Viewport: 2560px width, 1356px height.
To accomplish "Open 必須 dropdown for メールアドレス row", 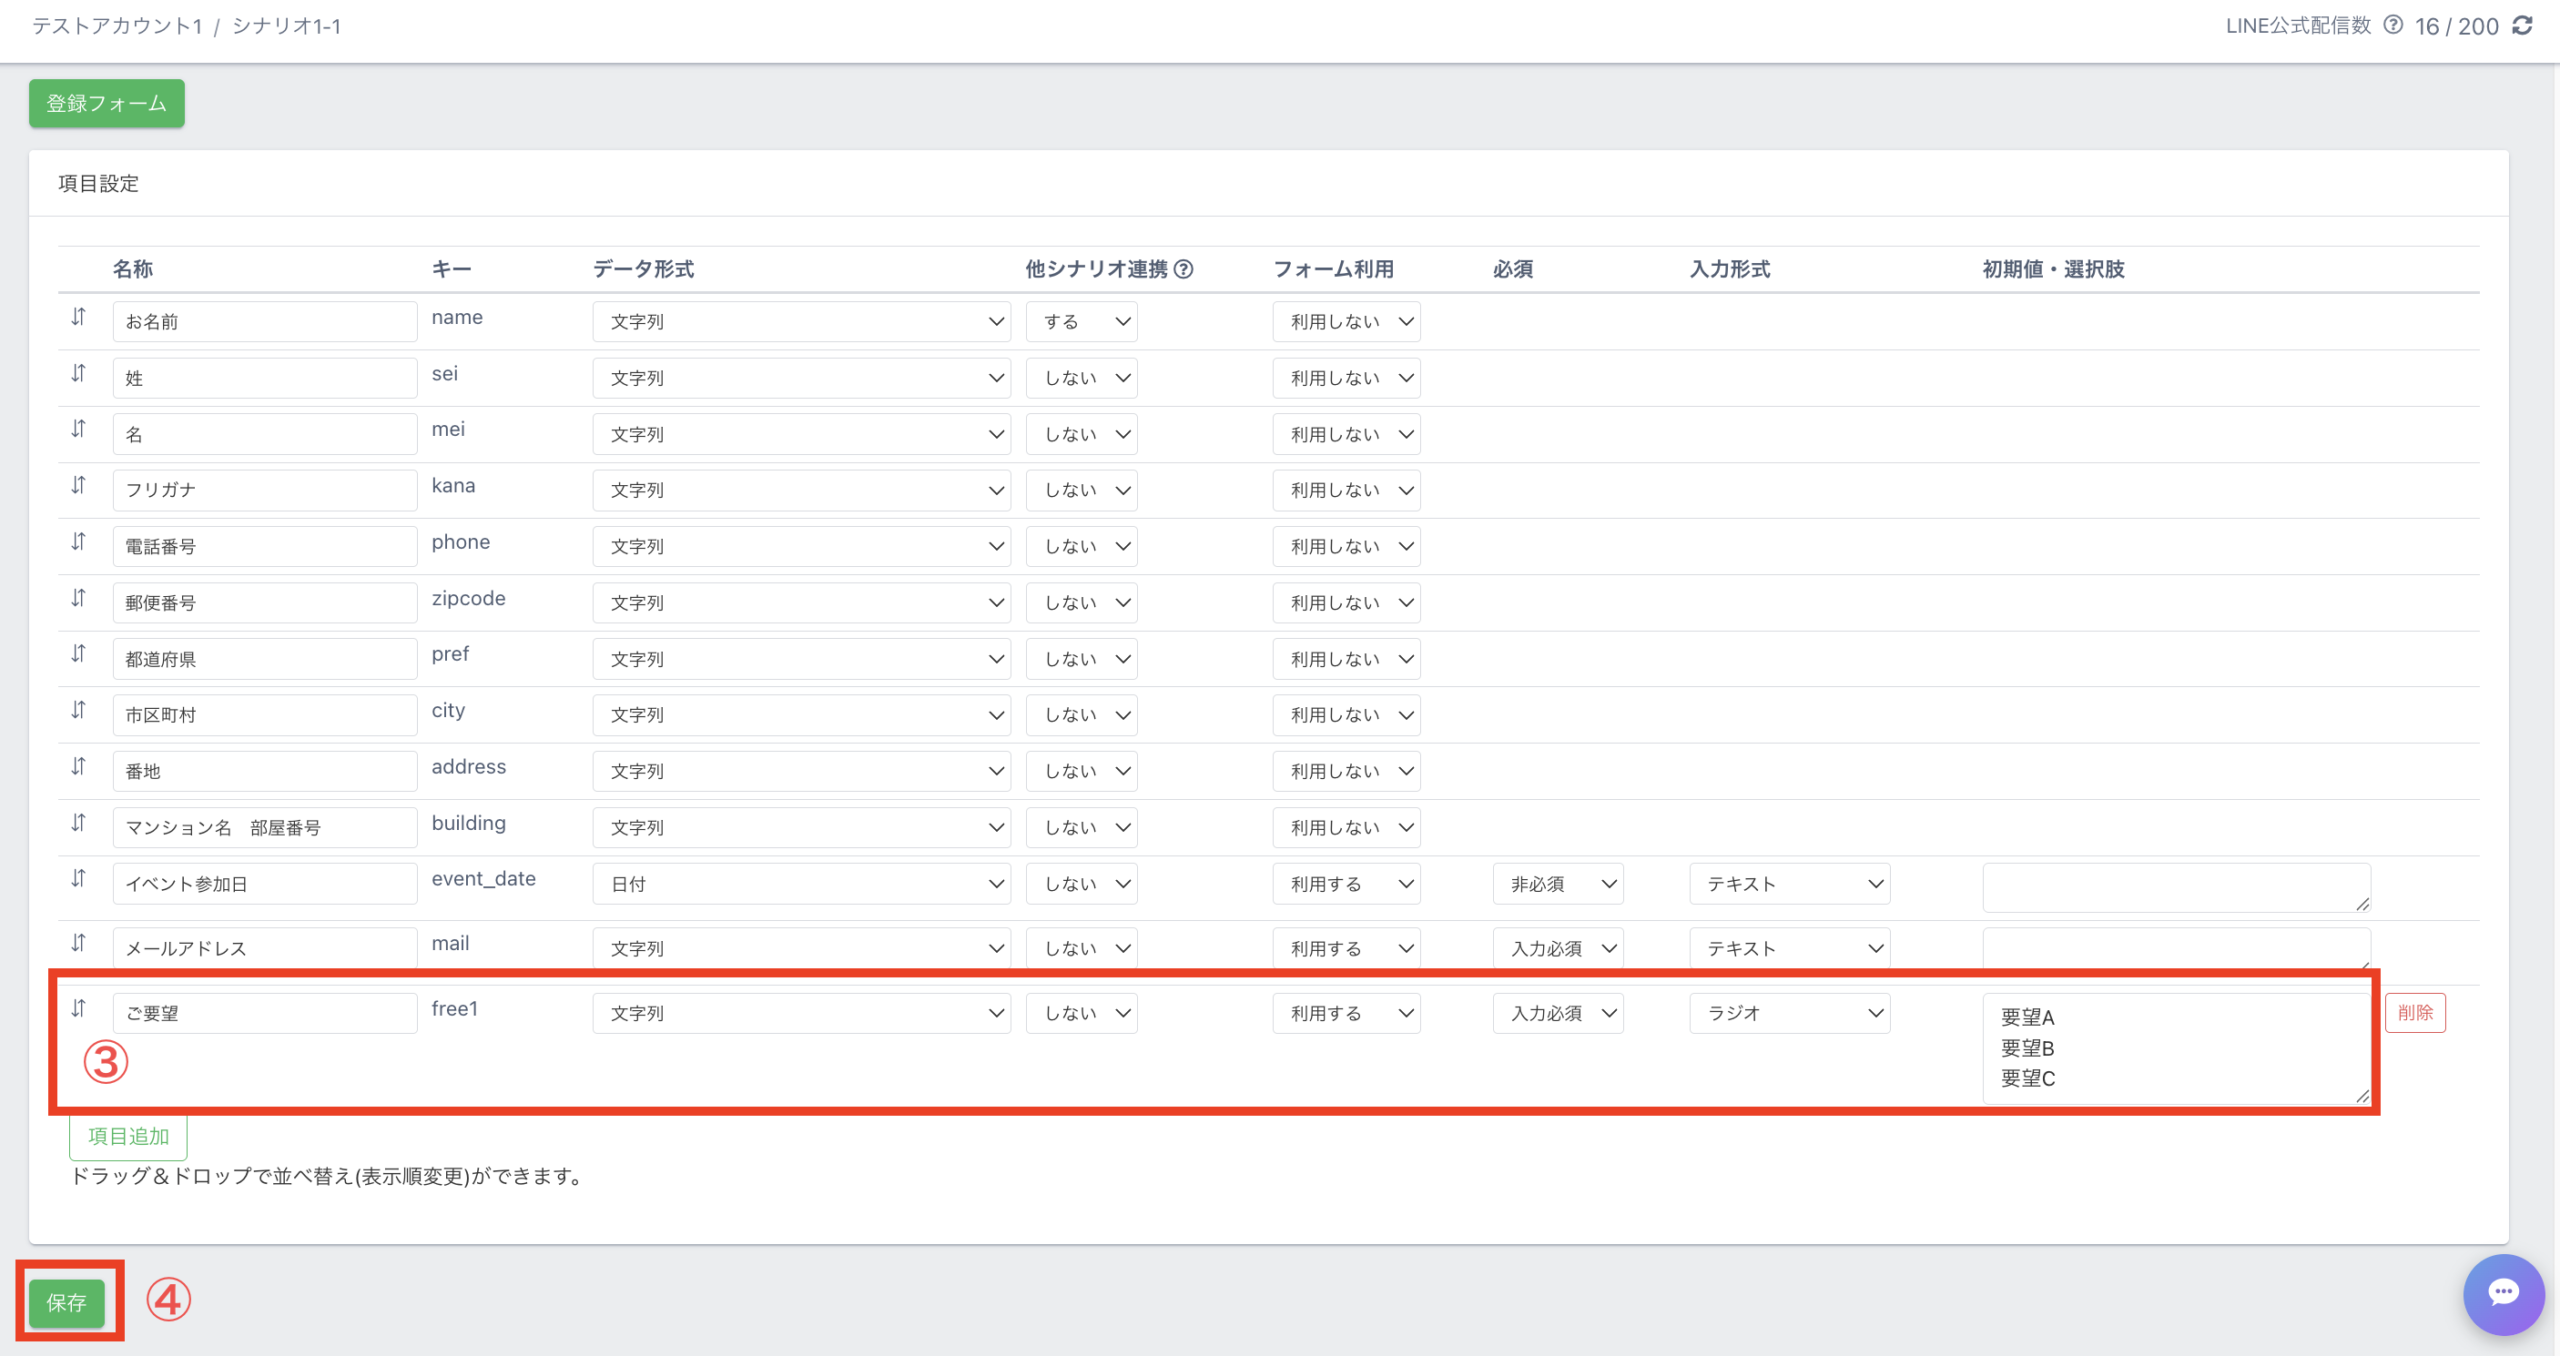I will point(1558,948).
